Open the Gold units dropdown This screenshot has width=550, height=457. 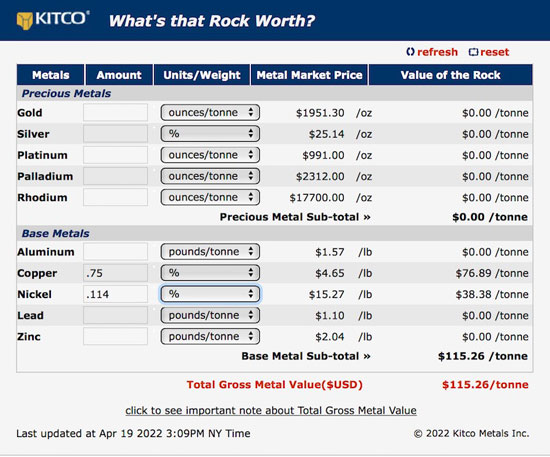[210, 113]
